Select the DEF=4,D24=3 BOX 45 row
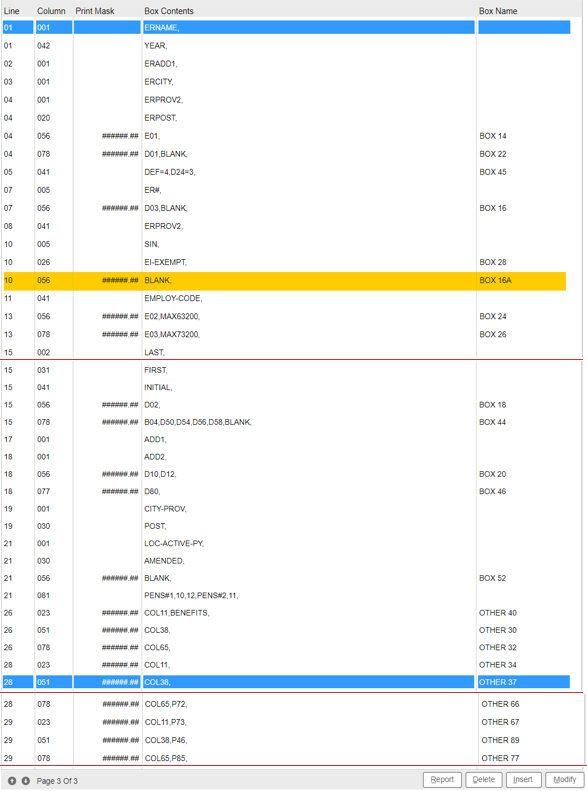 (x=286, y=172)
